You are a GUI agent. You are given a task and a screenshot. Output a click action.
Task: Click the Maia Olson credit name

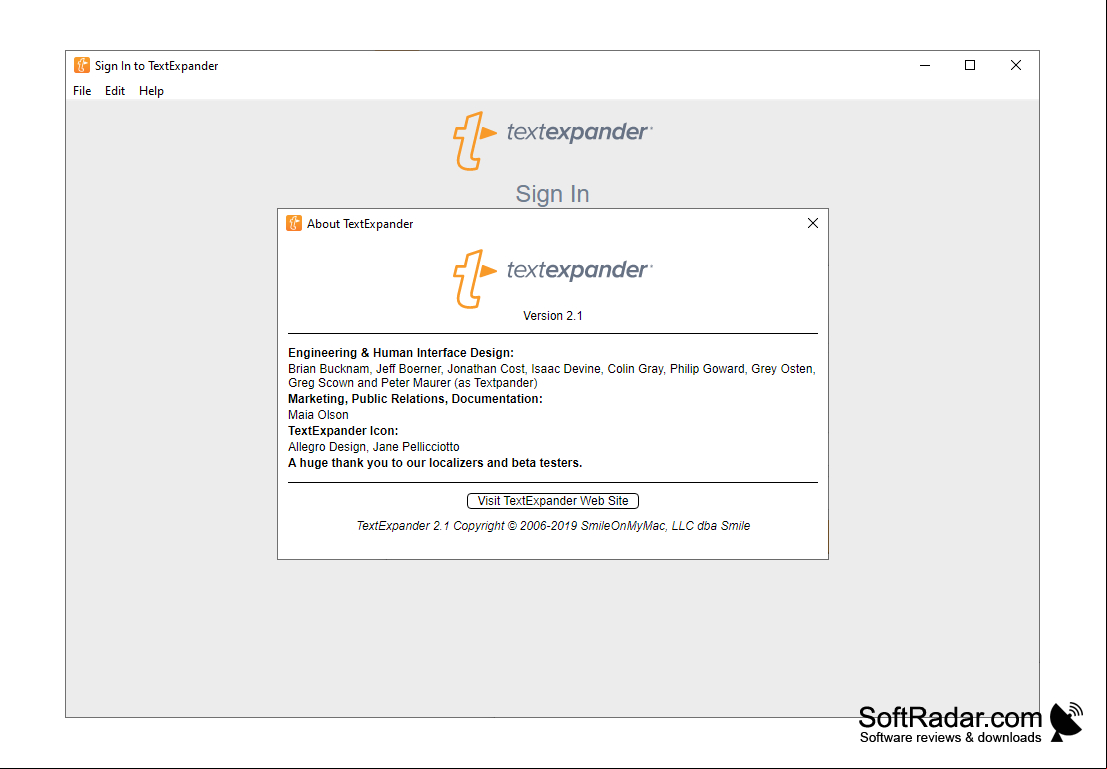(x=318, y=415)
